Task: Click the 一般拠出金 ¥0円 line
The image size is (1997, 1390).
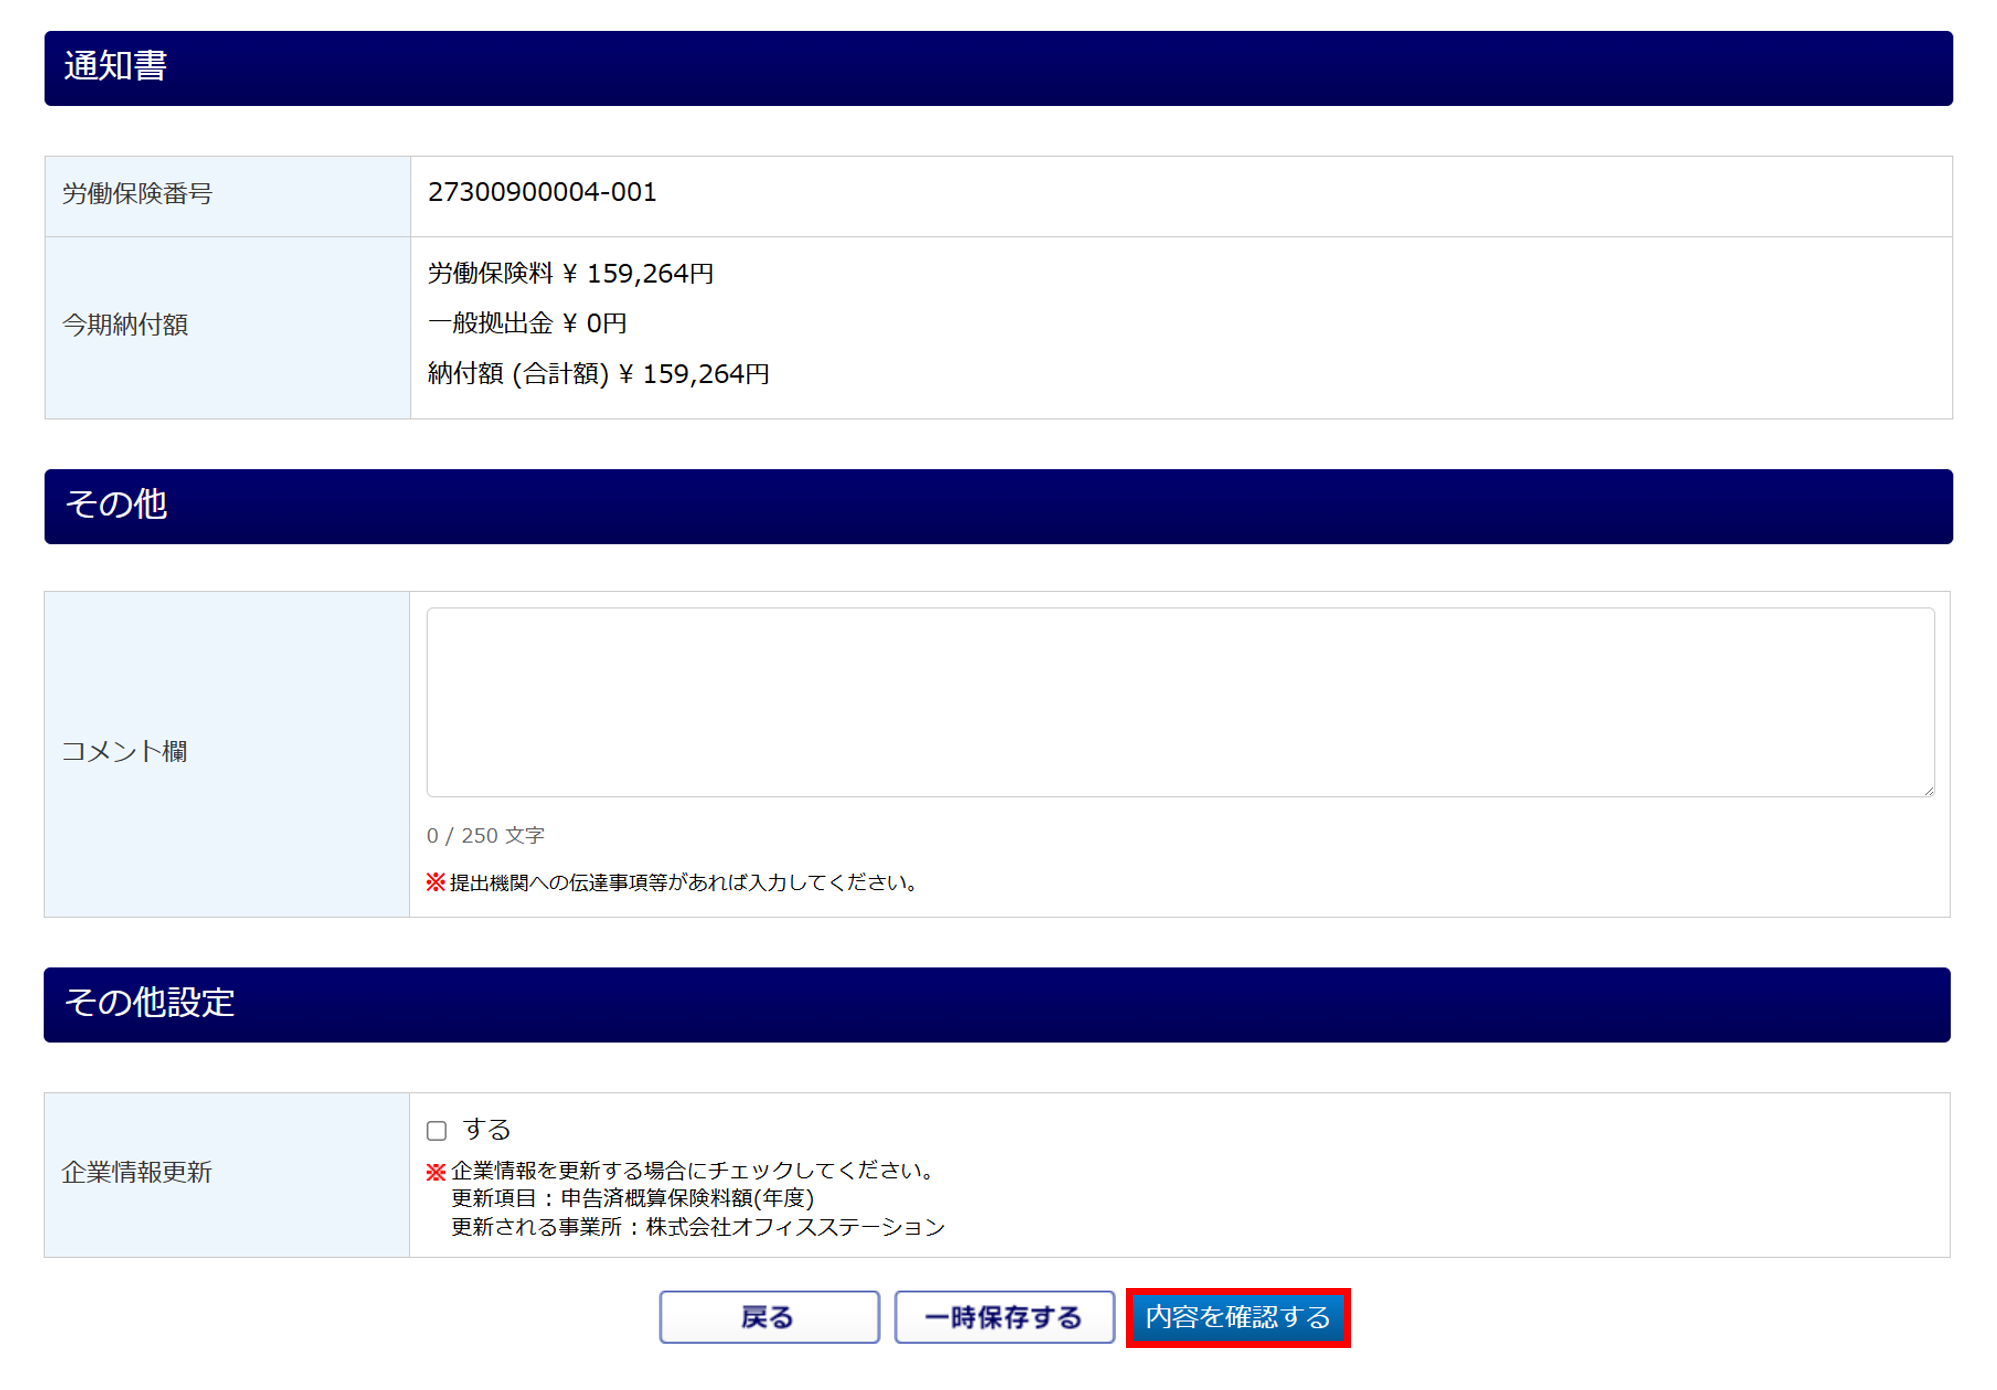Action: coord(527,323)
